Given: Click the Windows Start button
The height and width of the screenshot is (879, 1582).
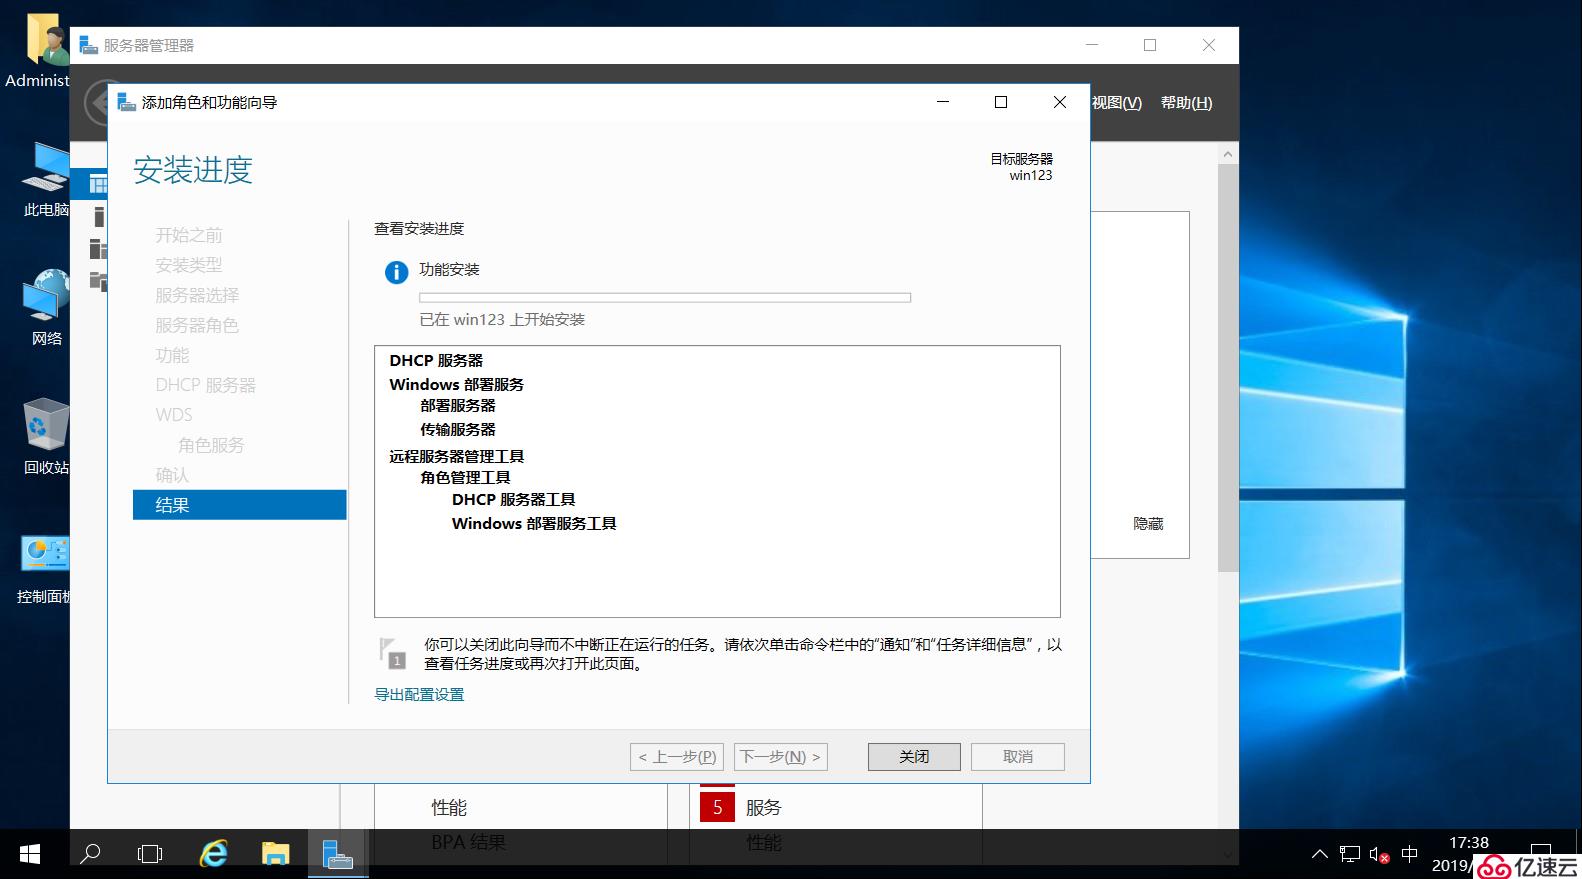Looking at the screenshot, I should coord(30,854).
